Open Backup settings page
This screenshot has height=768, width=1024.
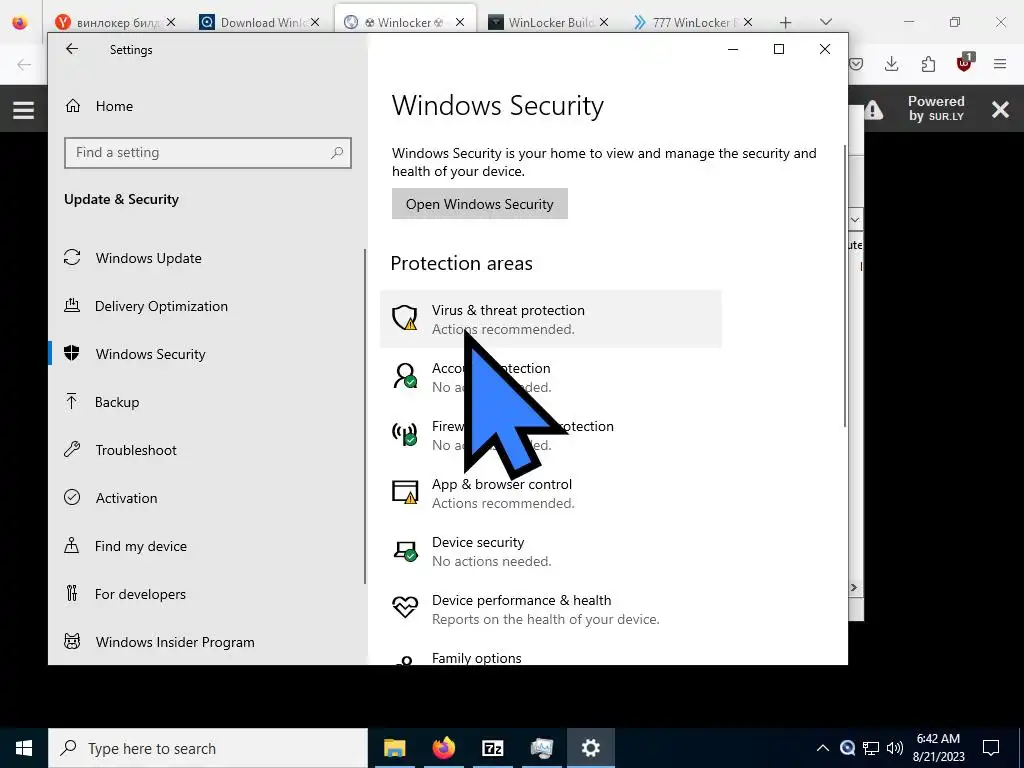pos(117,402)
